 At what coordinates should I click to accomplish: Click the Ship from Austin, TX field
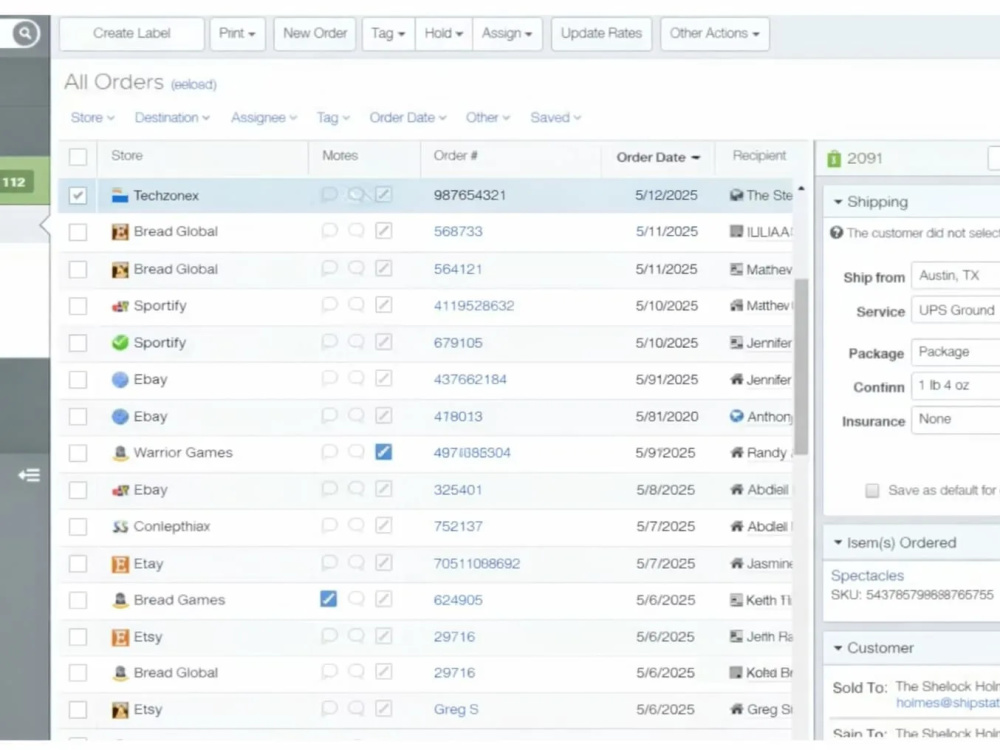955,276
